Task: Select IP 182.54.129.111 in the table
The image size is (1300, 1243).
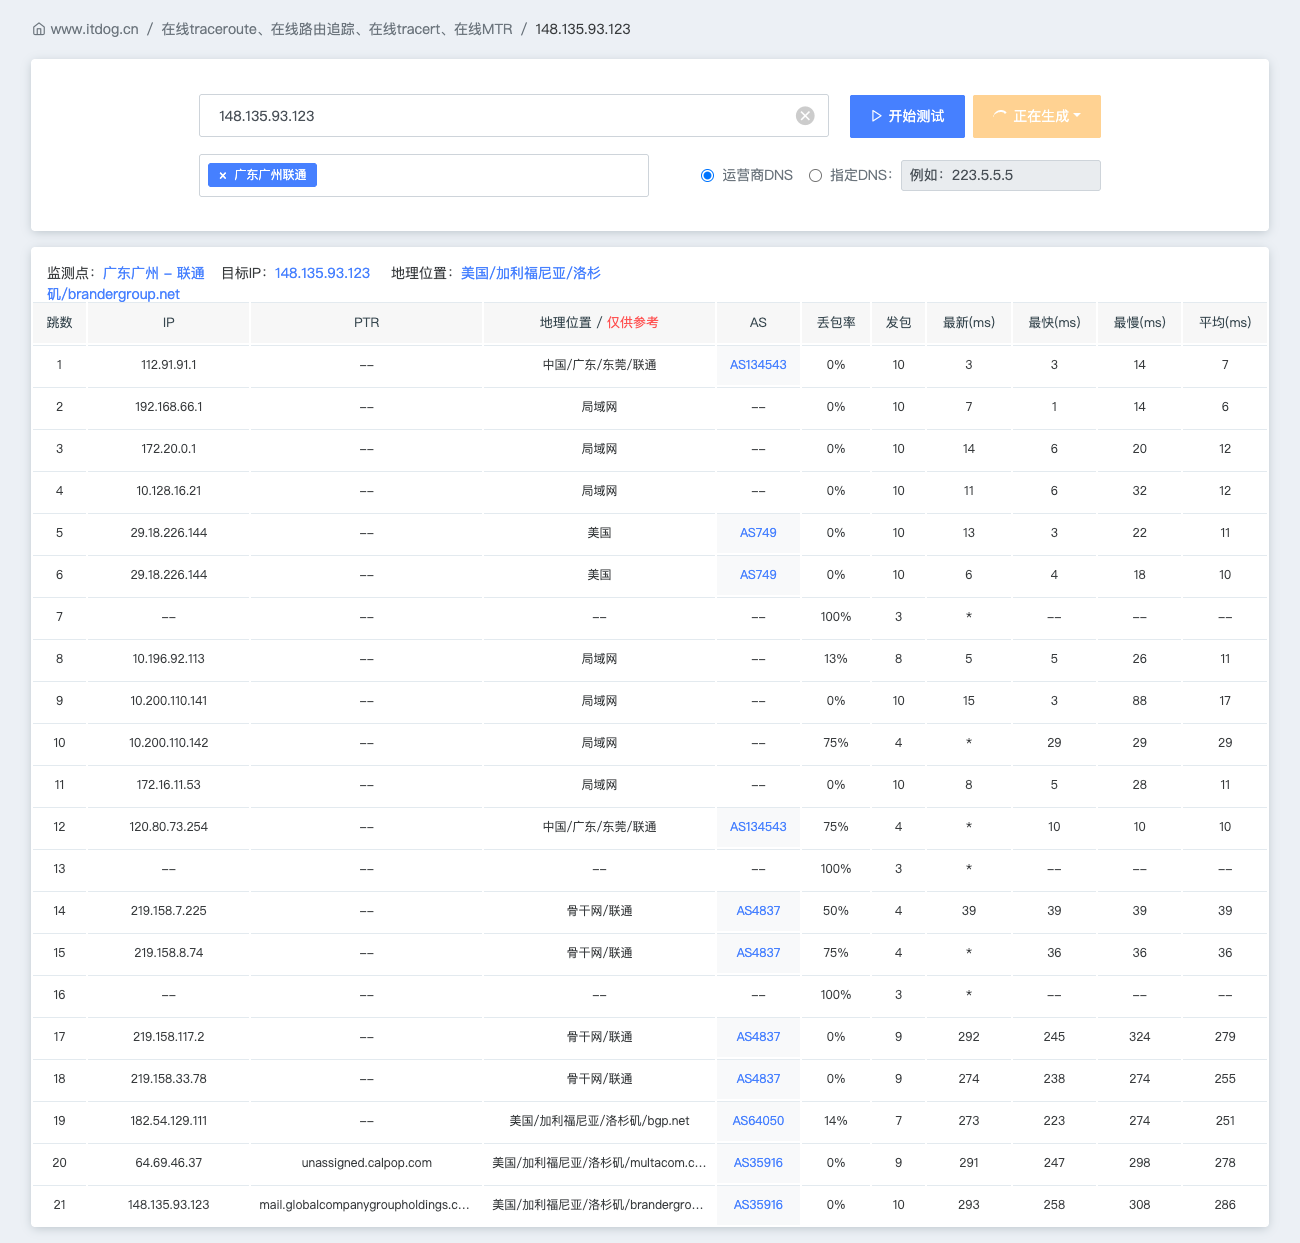Action: pos(169,1121)
